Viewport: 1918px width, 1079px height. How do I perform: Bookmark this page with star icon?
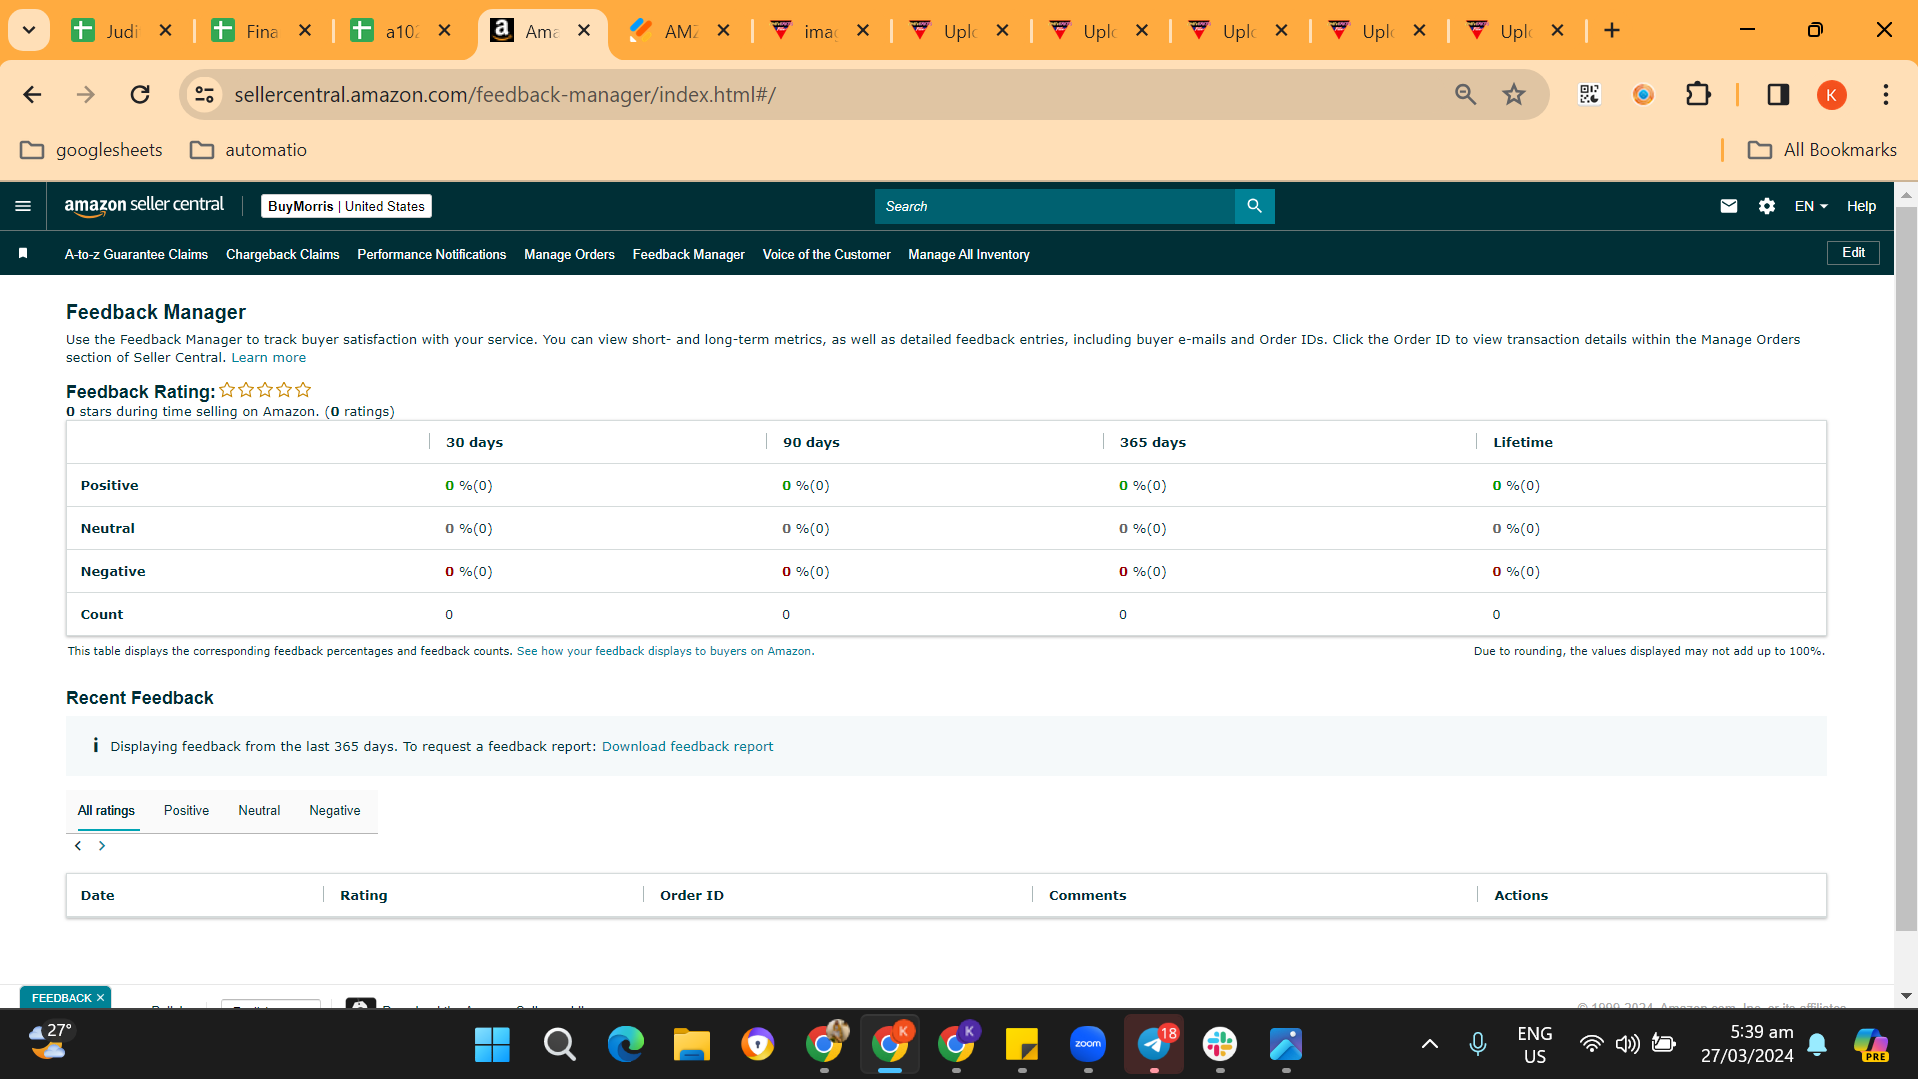pos(1514,95)
